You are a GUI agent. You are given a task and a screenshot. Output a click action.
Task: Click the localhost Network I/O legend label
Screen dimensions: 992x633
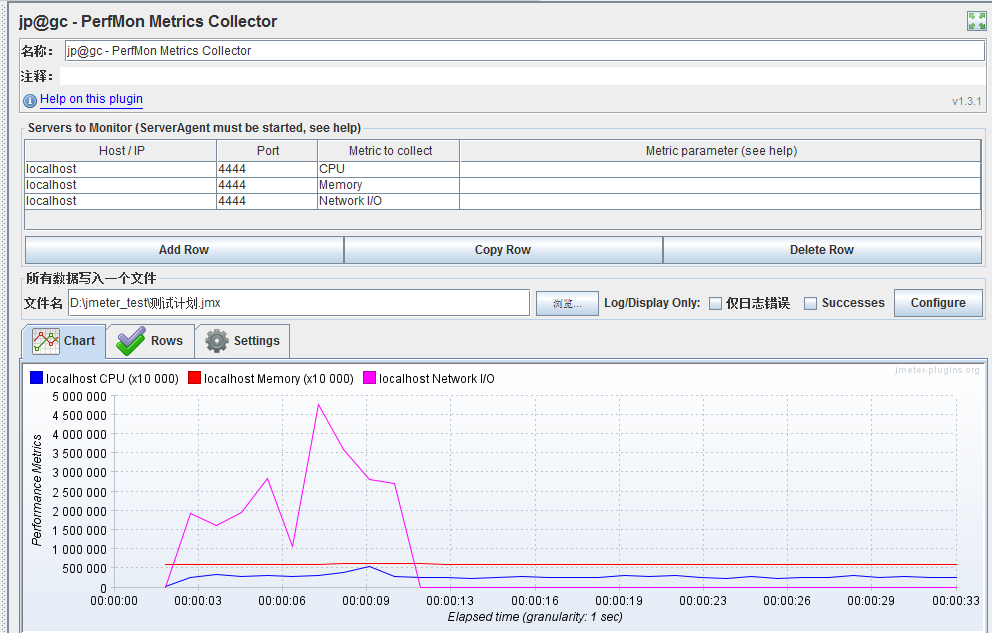pos(437,379)
